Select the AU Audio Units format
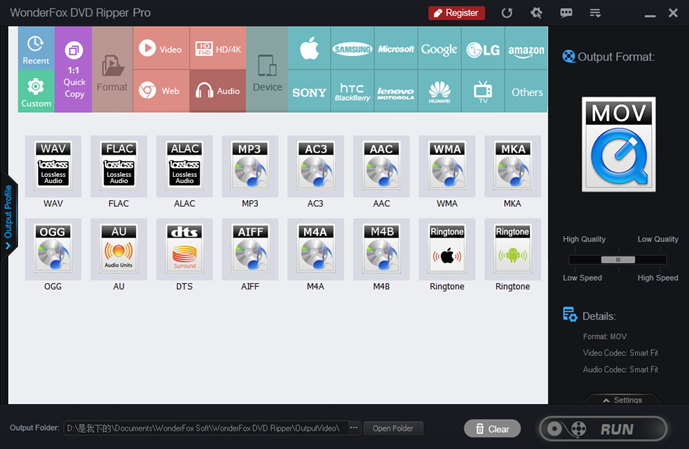Screen dimensions: 689x449 pyautogui.click(x=118, y=249)
